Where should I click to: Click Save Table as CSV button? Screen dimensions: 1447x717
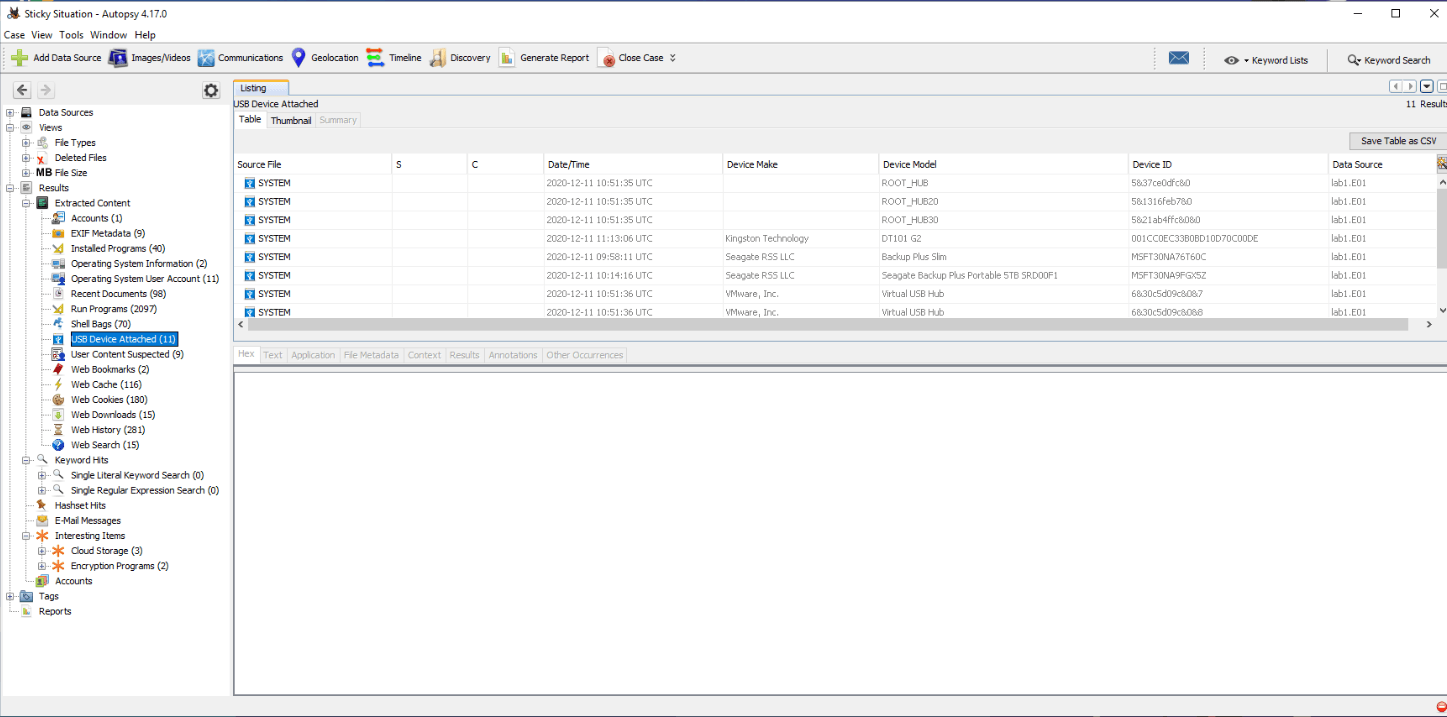click(x=1398, y=141)
